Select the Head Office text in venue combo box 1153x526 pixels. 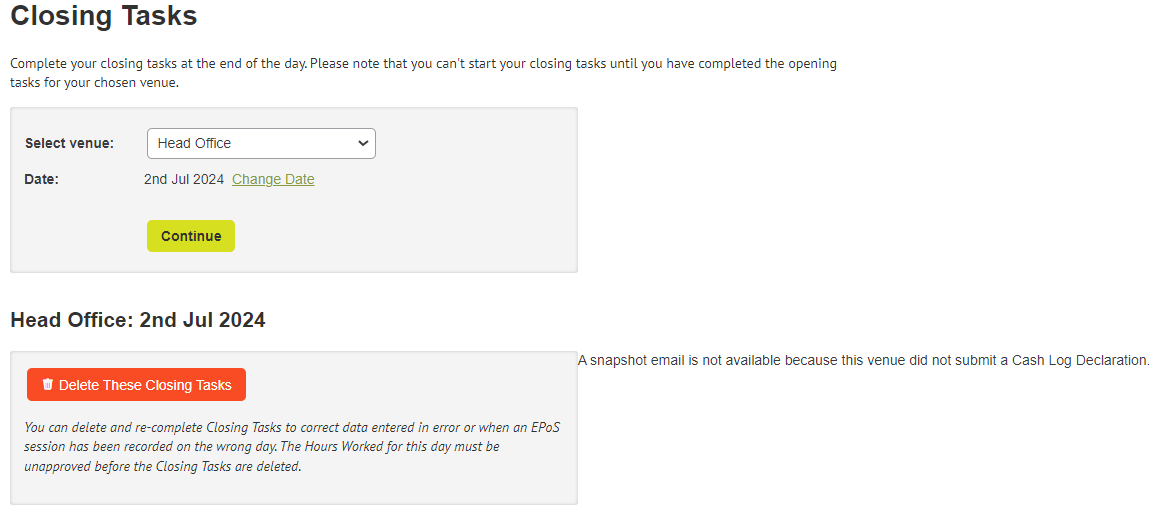click(x=194, y=143)
